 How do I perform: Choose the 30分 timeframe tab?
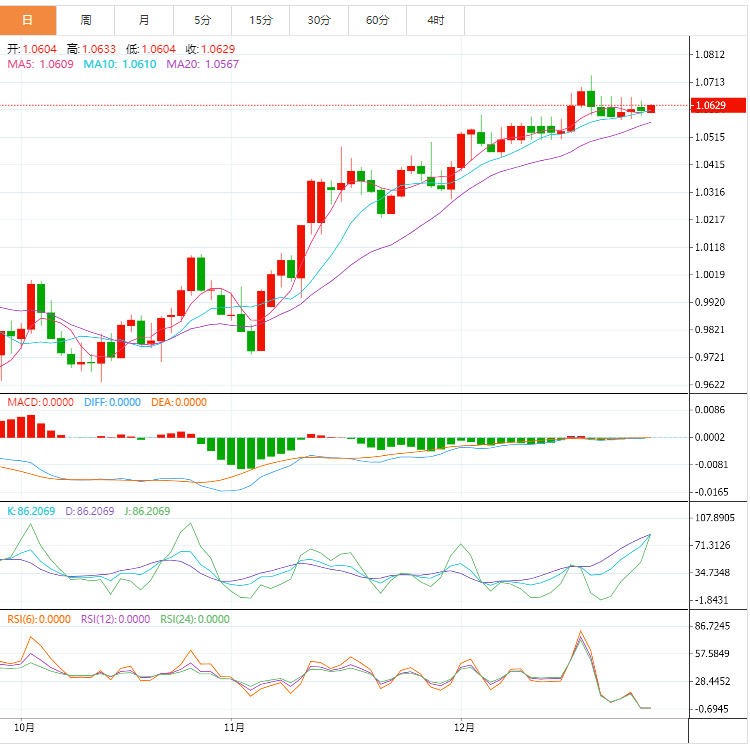(318, 20)
